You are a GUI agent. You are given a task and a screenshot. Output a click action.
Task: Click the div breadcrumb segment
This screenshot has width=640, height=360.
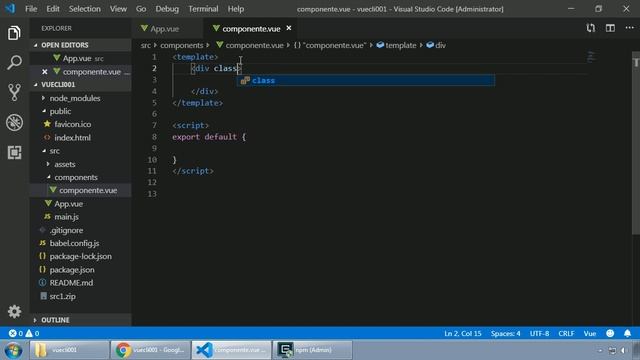436,45
